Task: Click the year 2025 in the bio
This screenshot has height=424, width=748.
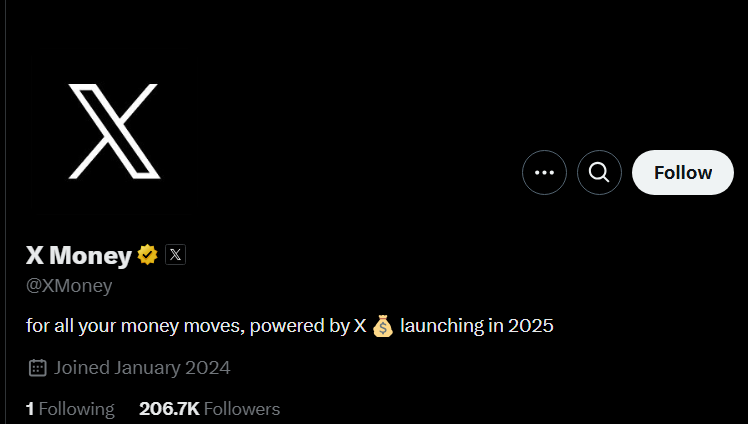Action: tap(529, 326)
